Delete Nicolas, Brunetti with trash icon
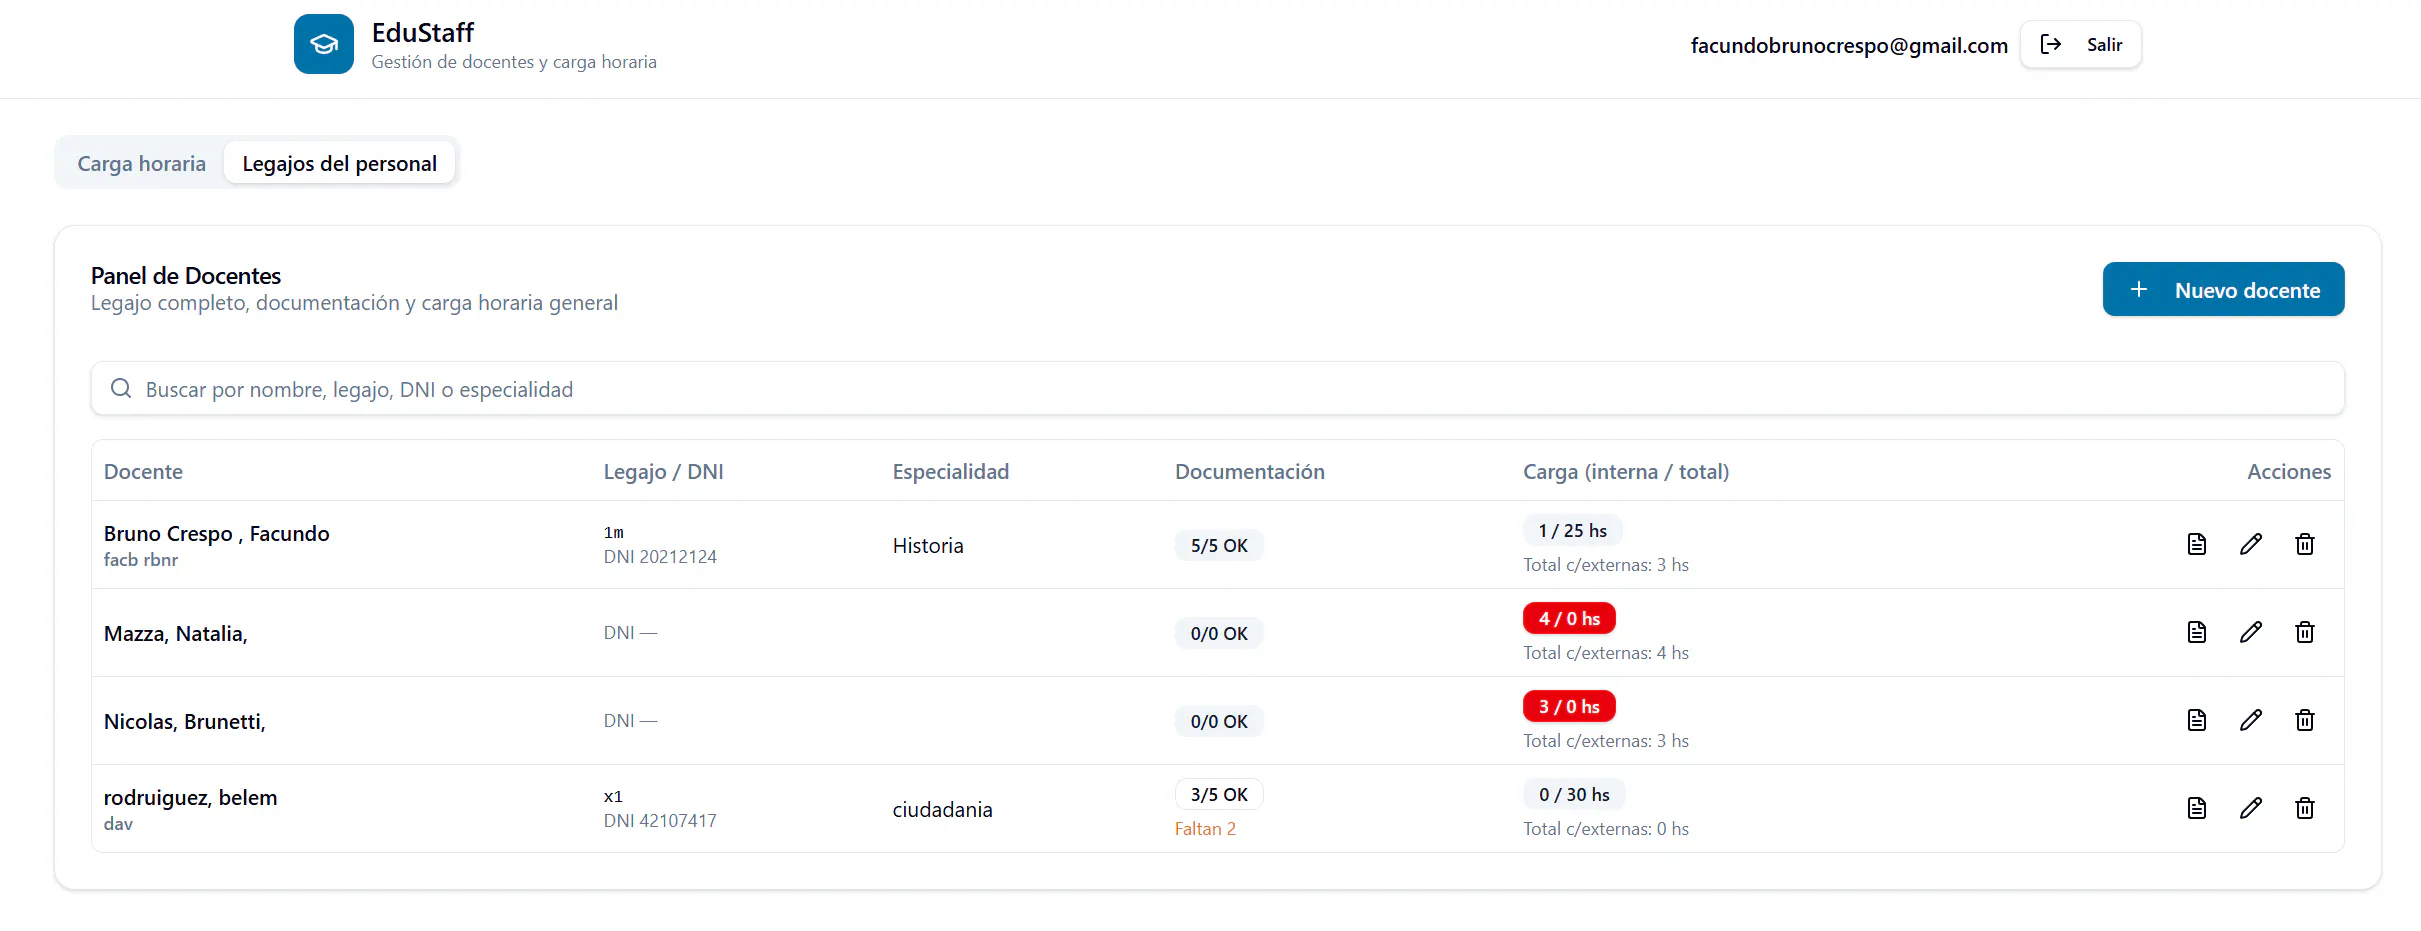 click(2305, 720)
